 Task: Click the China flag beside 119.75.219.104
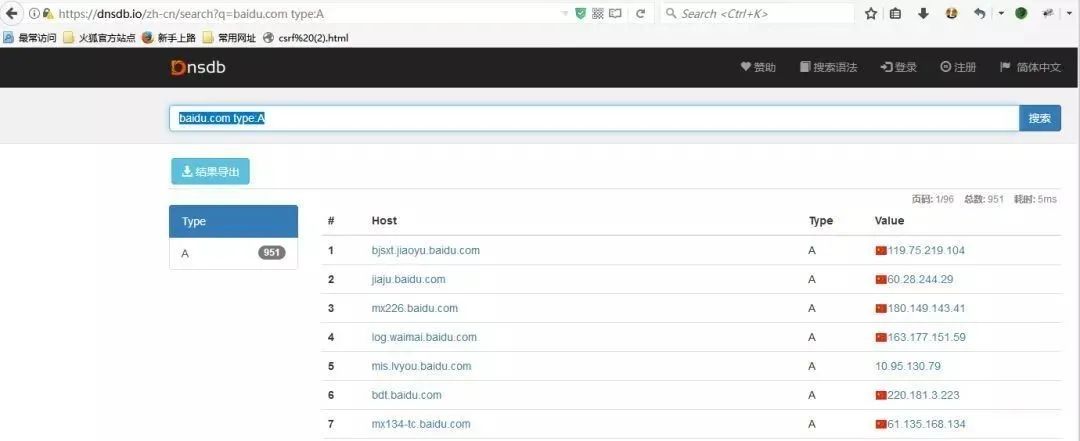click(881, 251)
